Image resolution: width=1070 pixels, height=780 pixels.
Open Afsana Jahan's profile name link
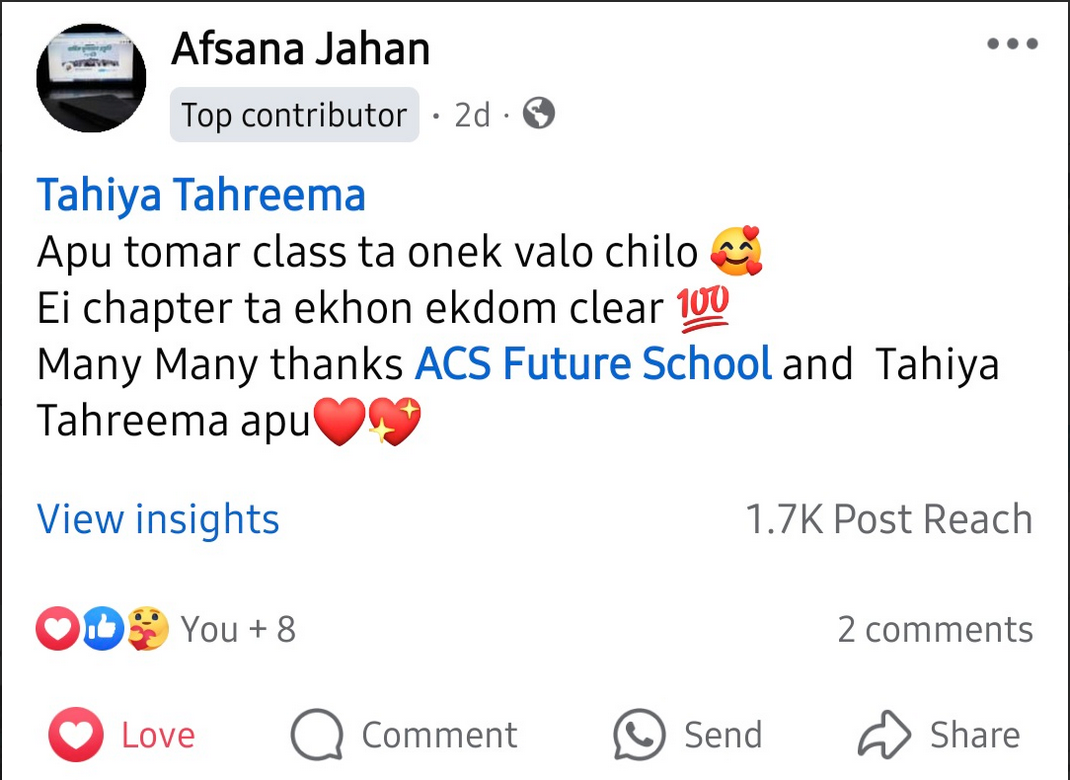pyautogui.click(x=300, y=48)
